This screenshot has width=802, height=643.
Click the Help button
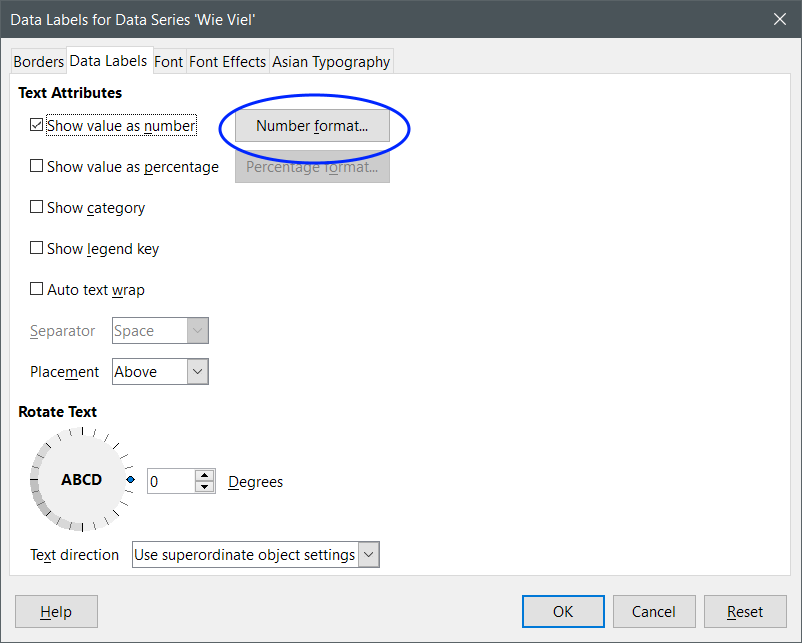click(x=55, y=611)
